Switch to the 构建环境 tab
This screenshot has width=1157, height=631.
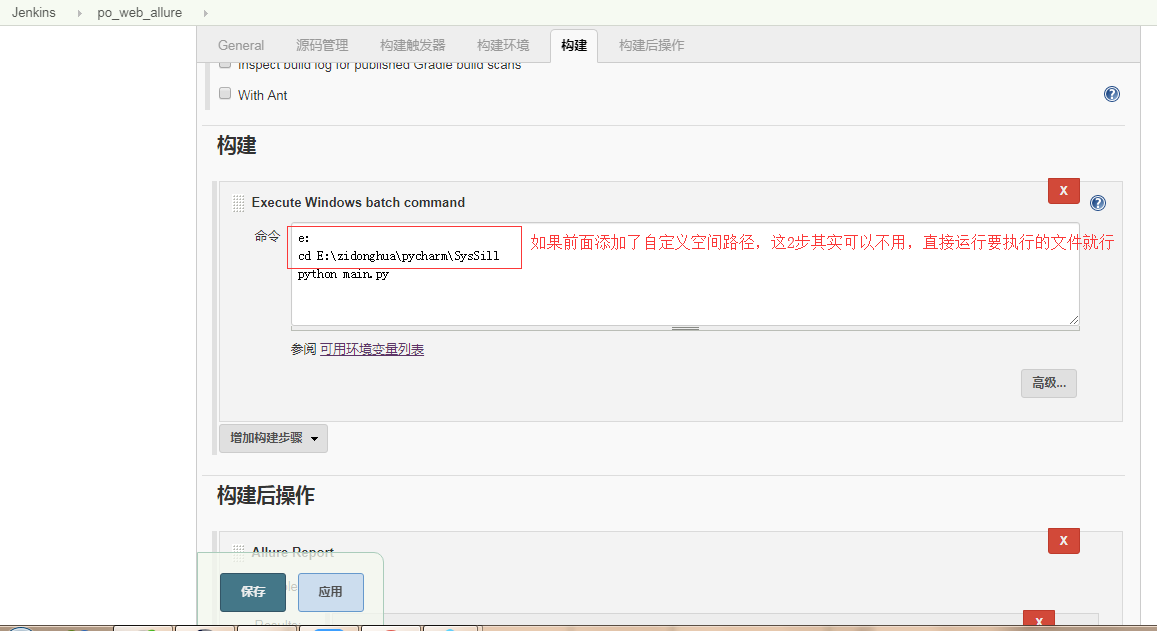pos(502,46)
